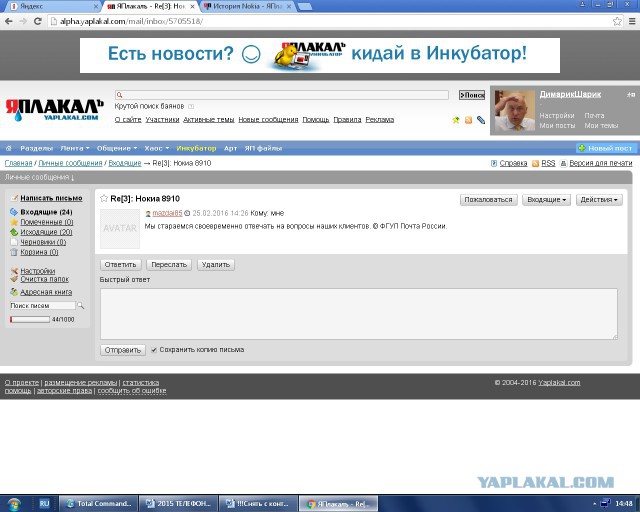Click the home icon in blue navigation bar

(11, 148)
